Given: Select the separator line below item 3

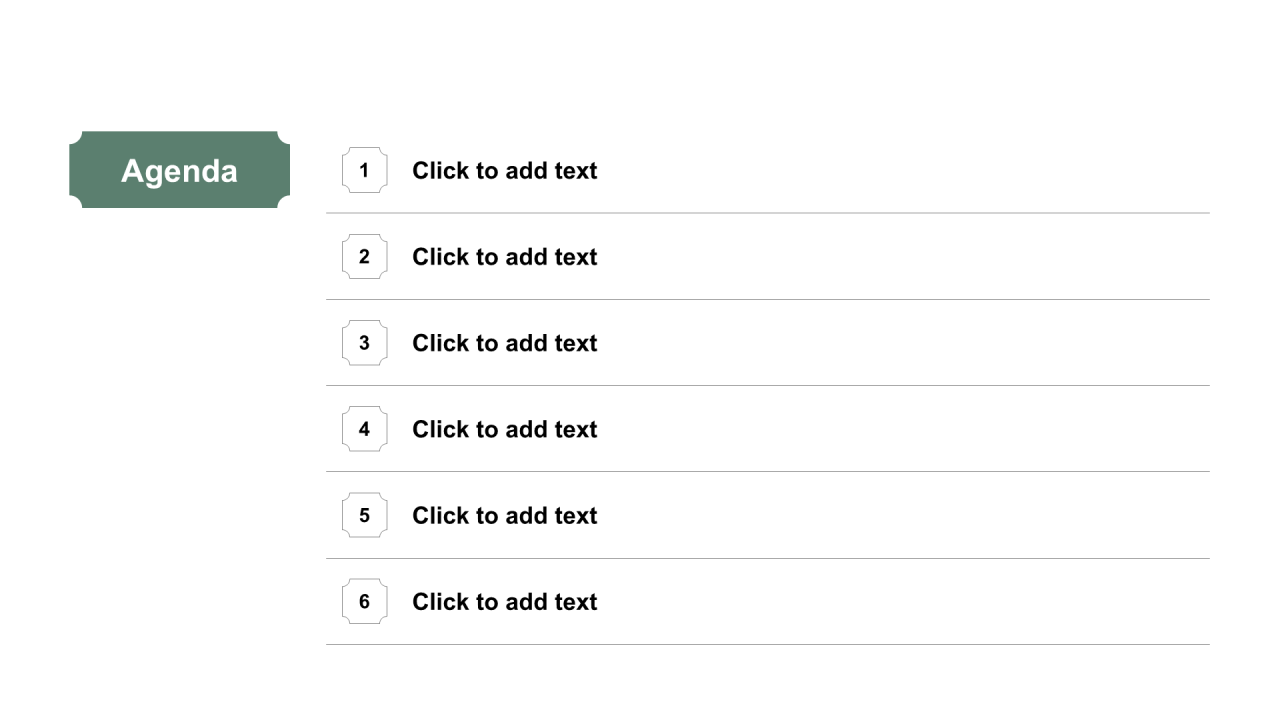Looking at the screenshot, I should click(767, 385).
